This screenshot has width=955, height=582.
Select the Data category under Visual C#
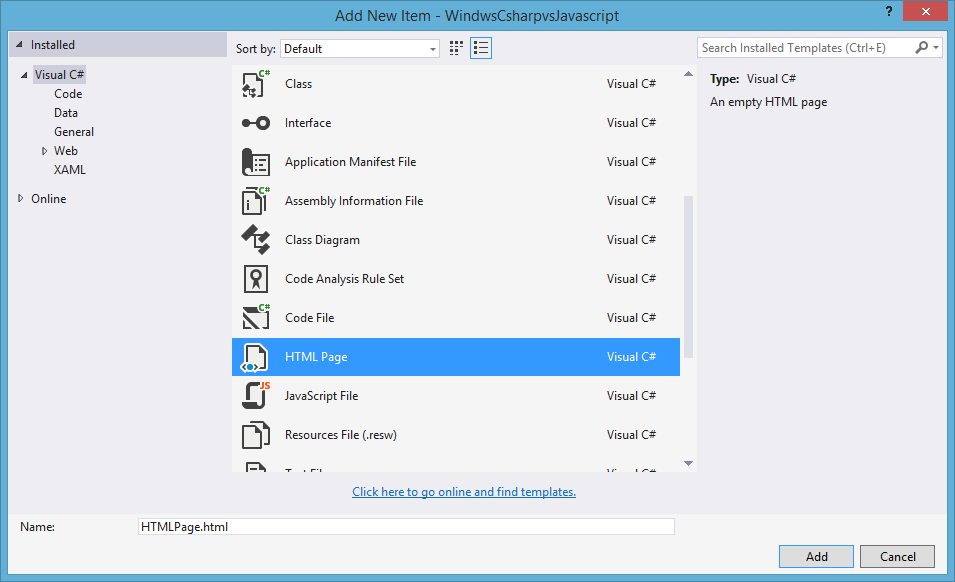pos(66,112)
